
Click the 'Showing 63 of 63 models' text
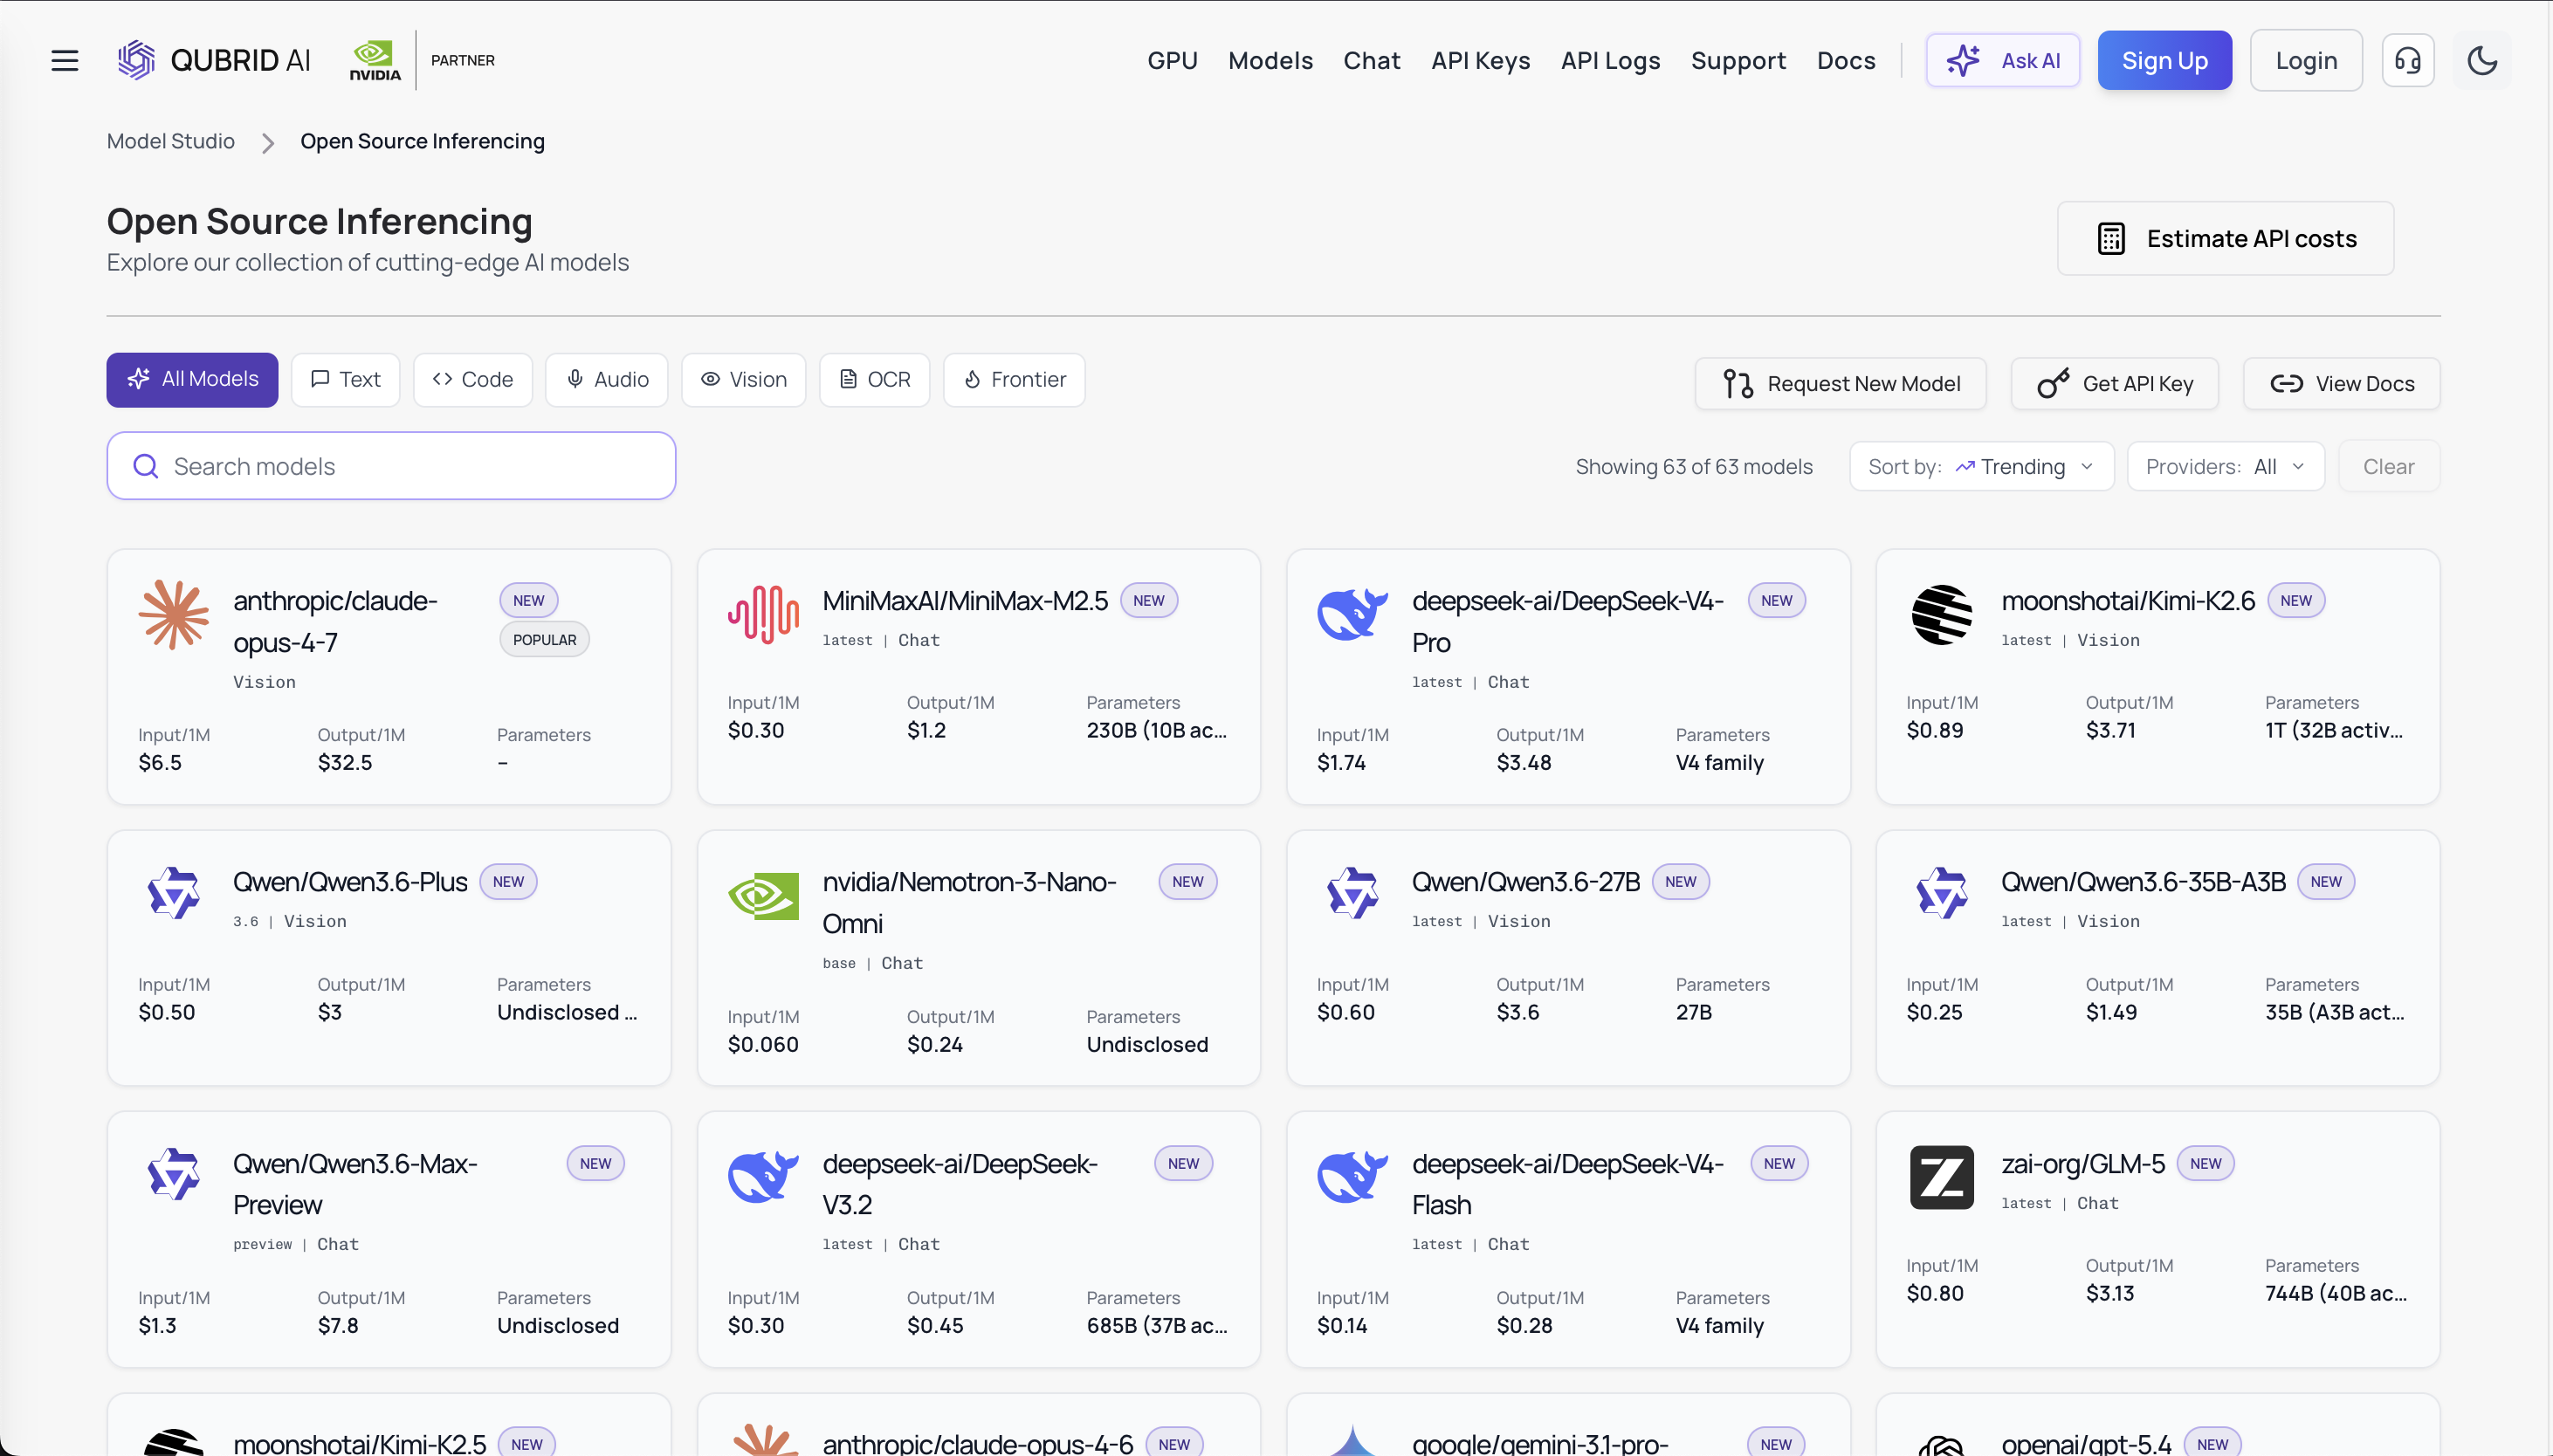1693,466
